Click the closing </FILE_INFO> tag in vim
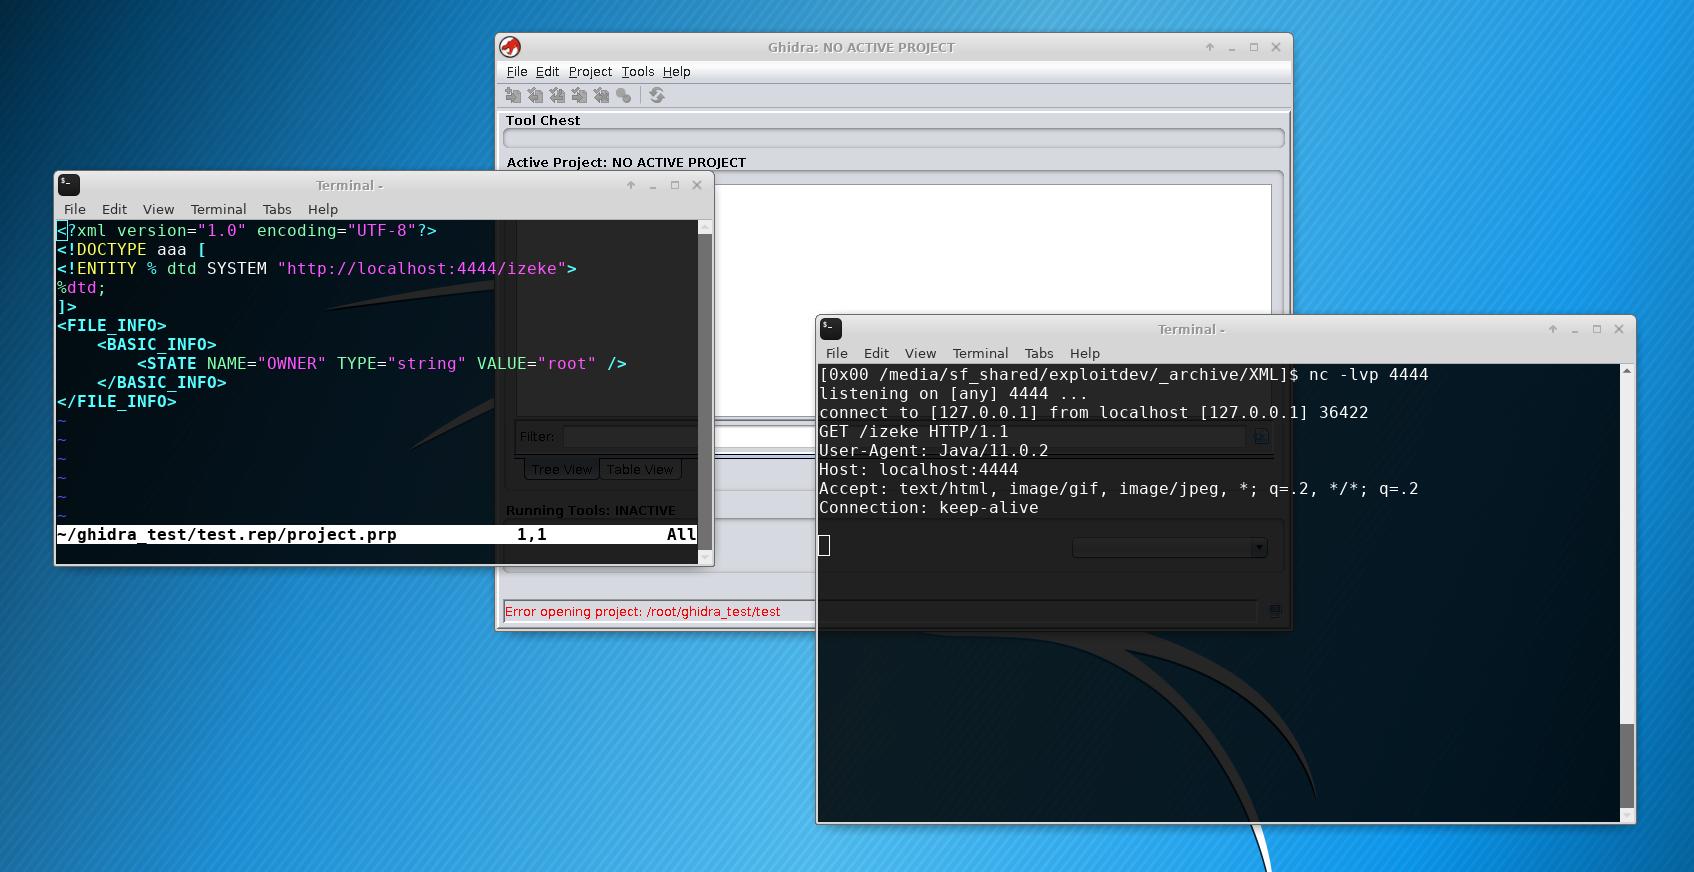 [117, 401]
